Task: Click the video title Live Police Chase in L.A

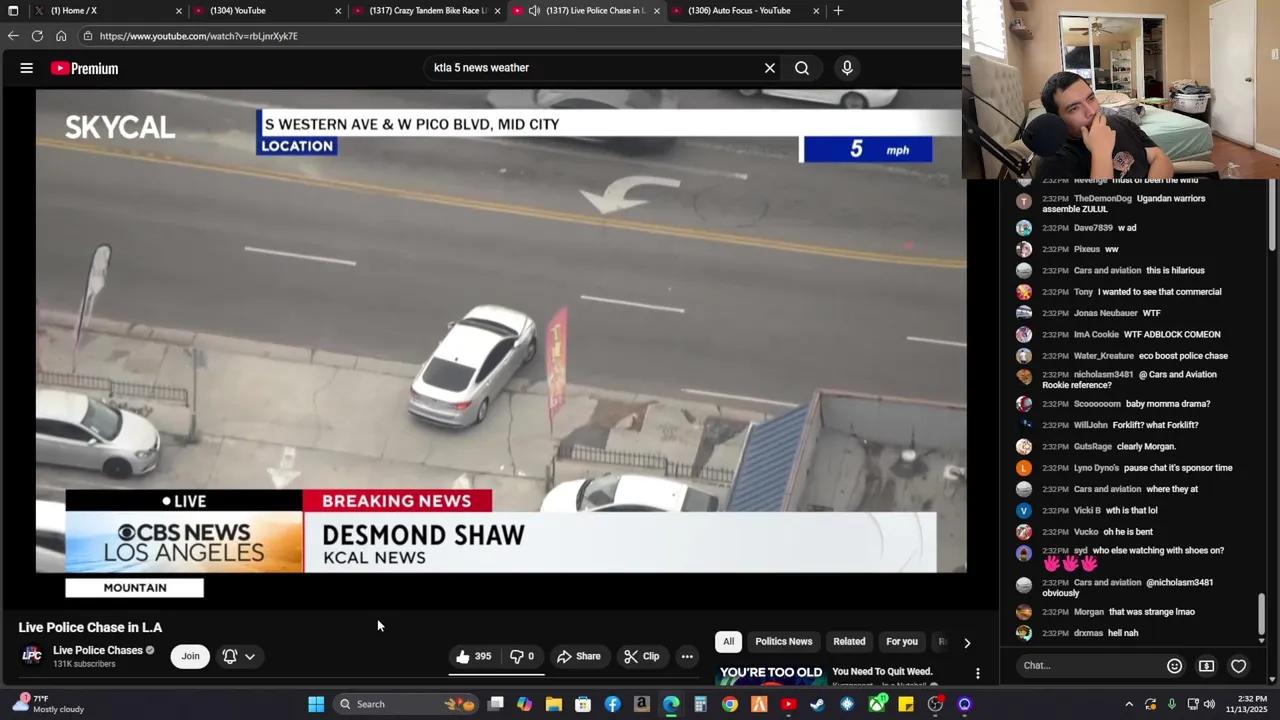Action: tap(90, 627)
